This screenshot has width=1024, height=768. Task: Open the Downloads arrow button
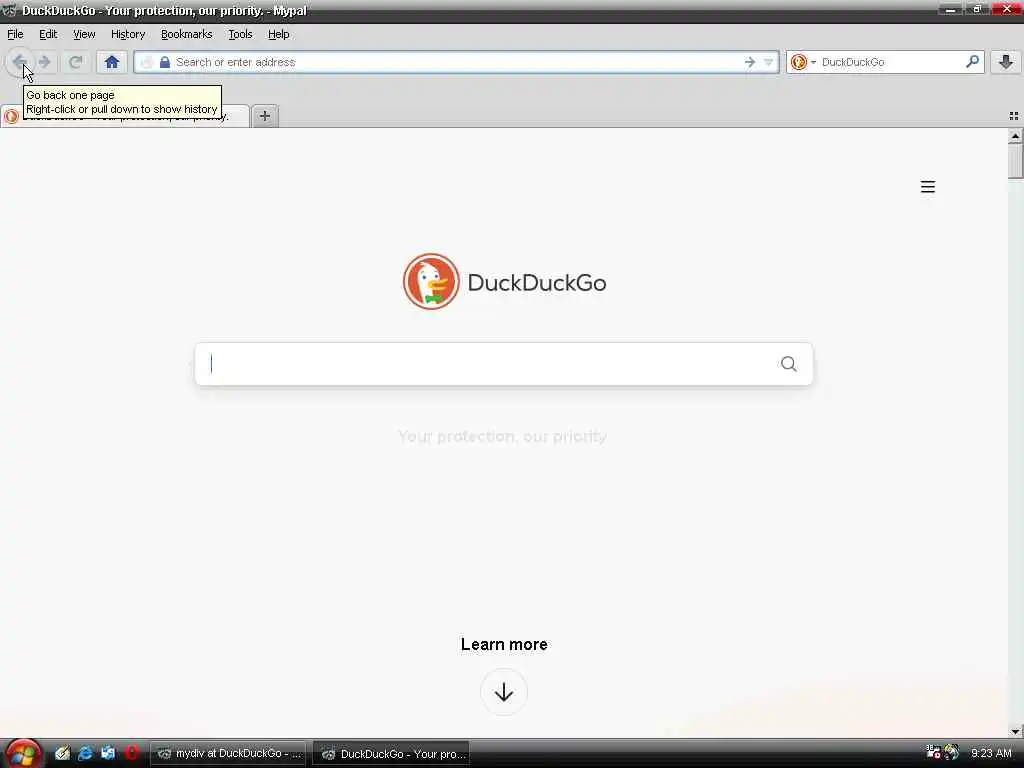tap(1006, 62)
